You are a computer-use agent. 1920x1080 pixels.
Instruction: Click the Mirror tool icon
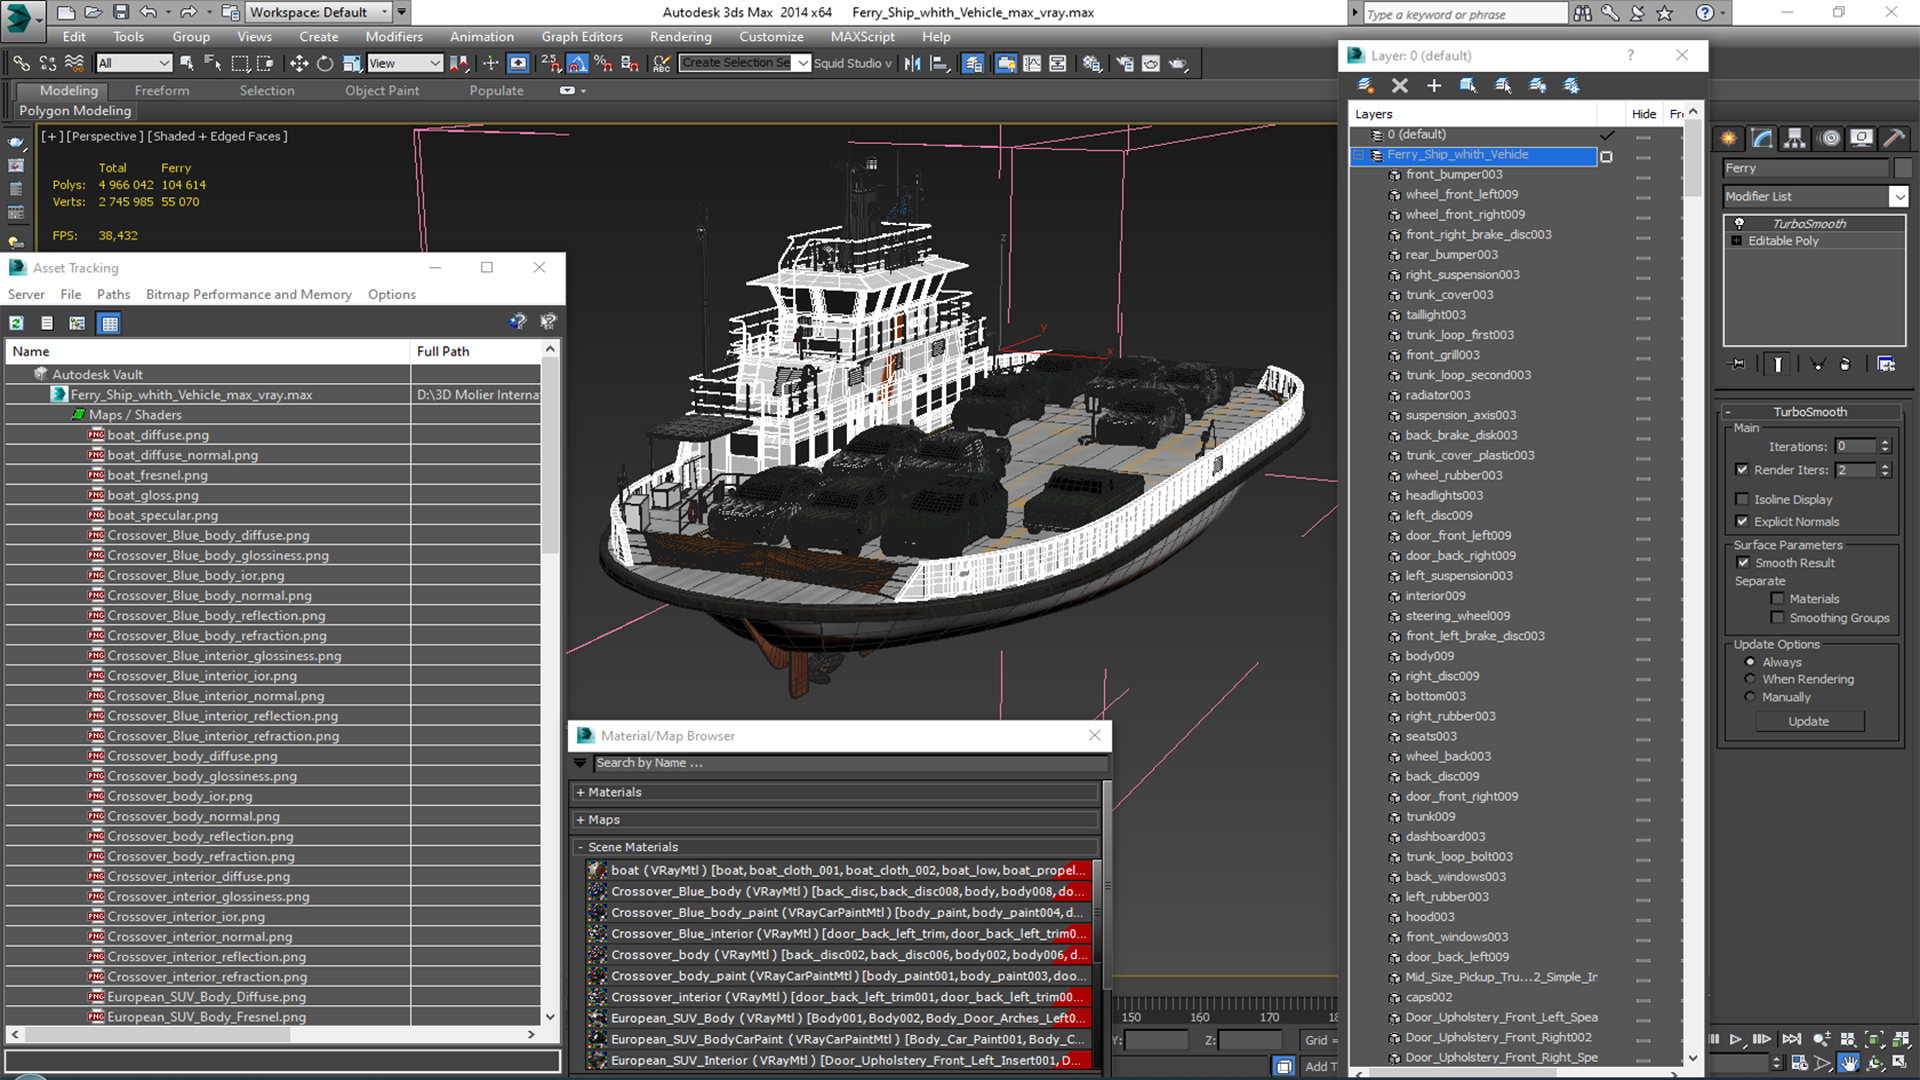click(912, 63)
